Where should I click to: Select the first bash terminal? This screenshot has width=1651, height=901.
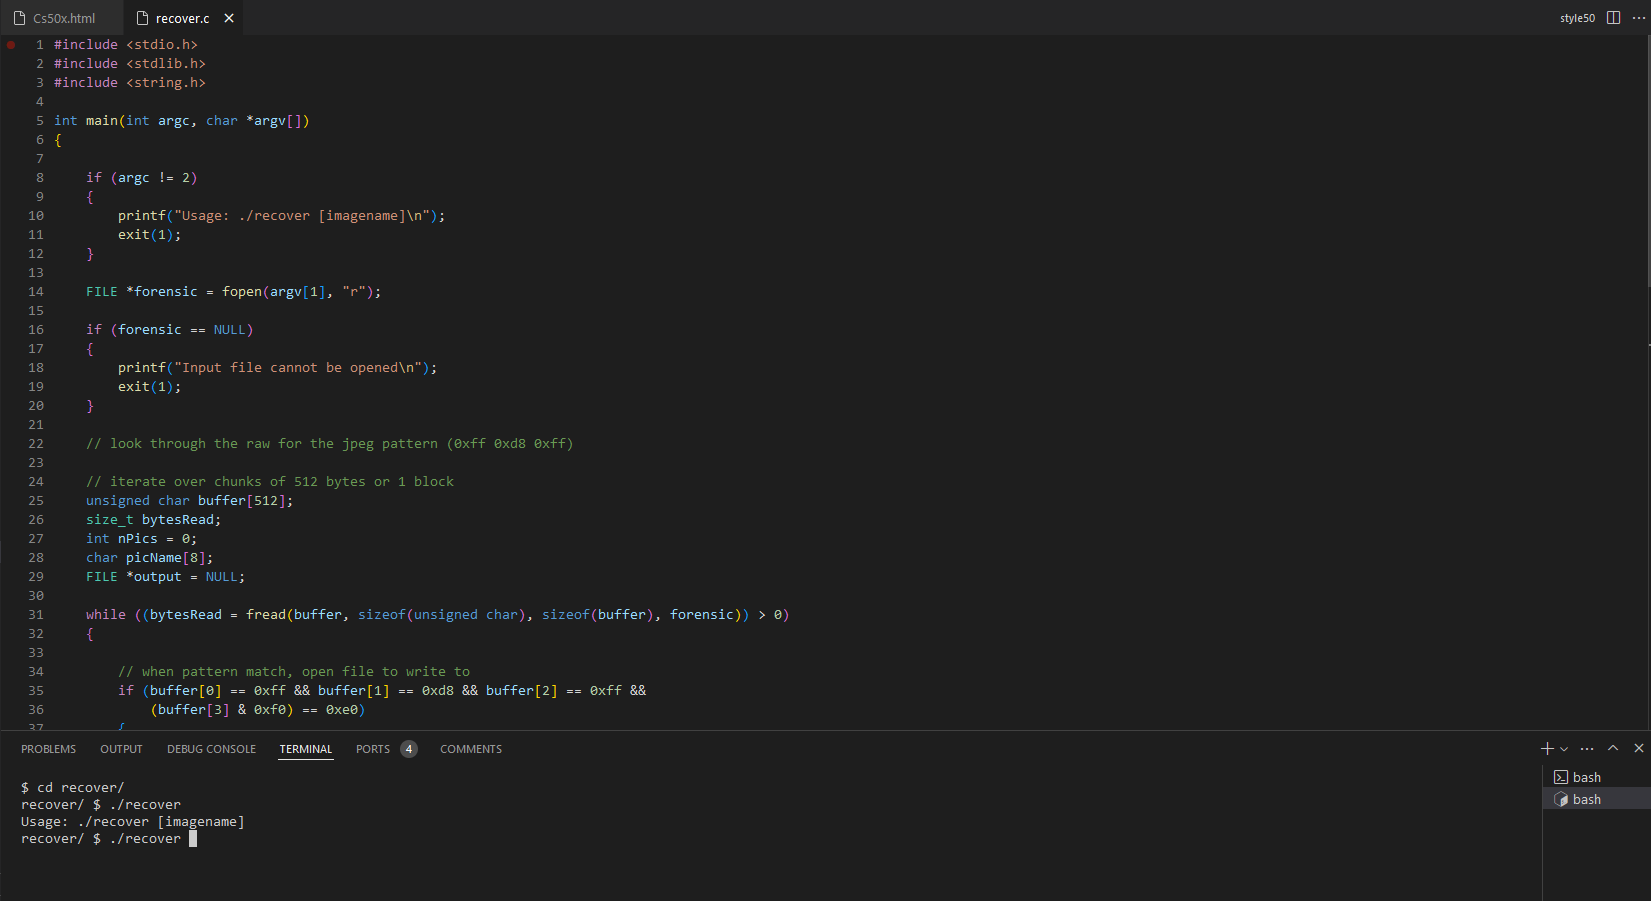[1586, 777]
